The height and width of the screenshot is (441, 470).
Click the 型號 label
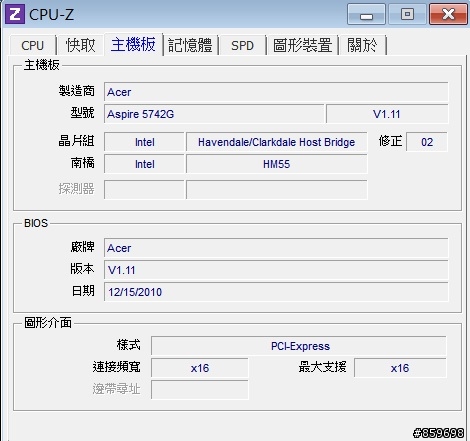pos(83,113)
